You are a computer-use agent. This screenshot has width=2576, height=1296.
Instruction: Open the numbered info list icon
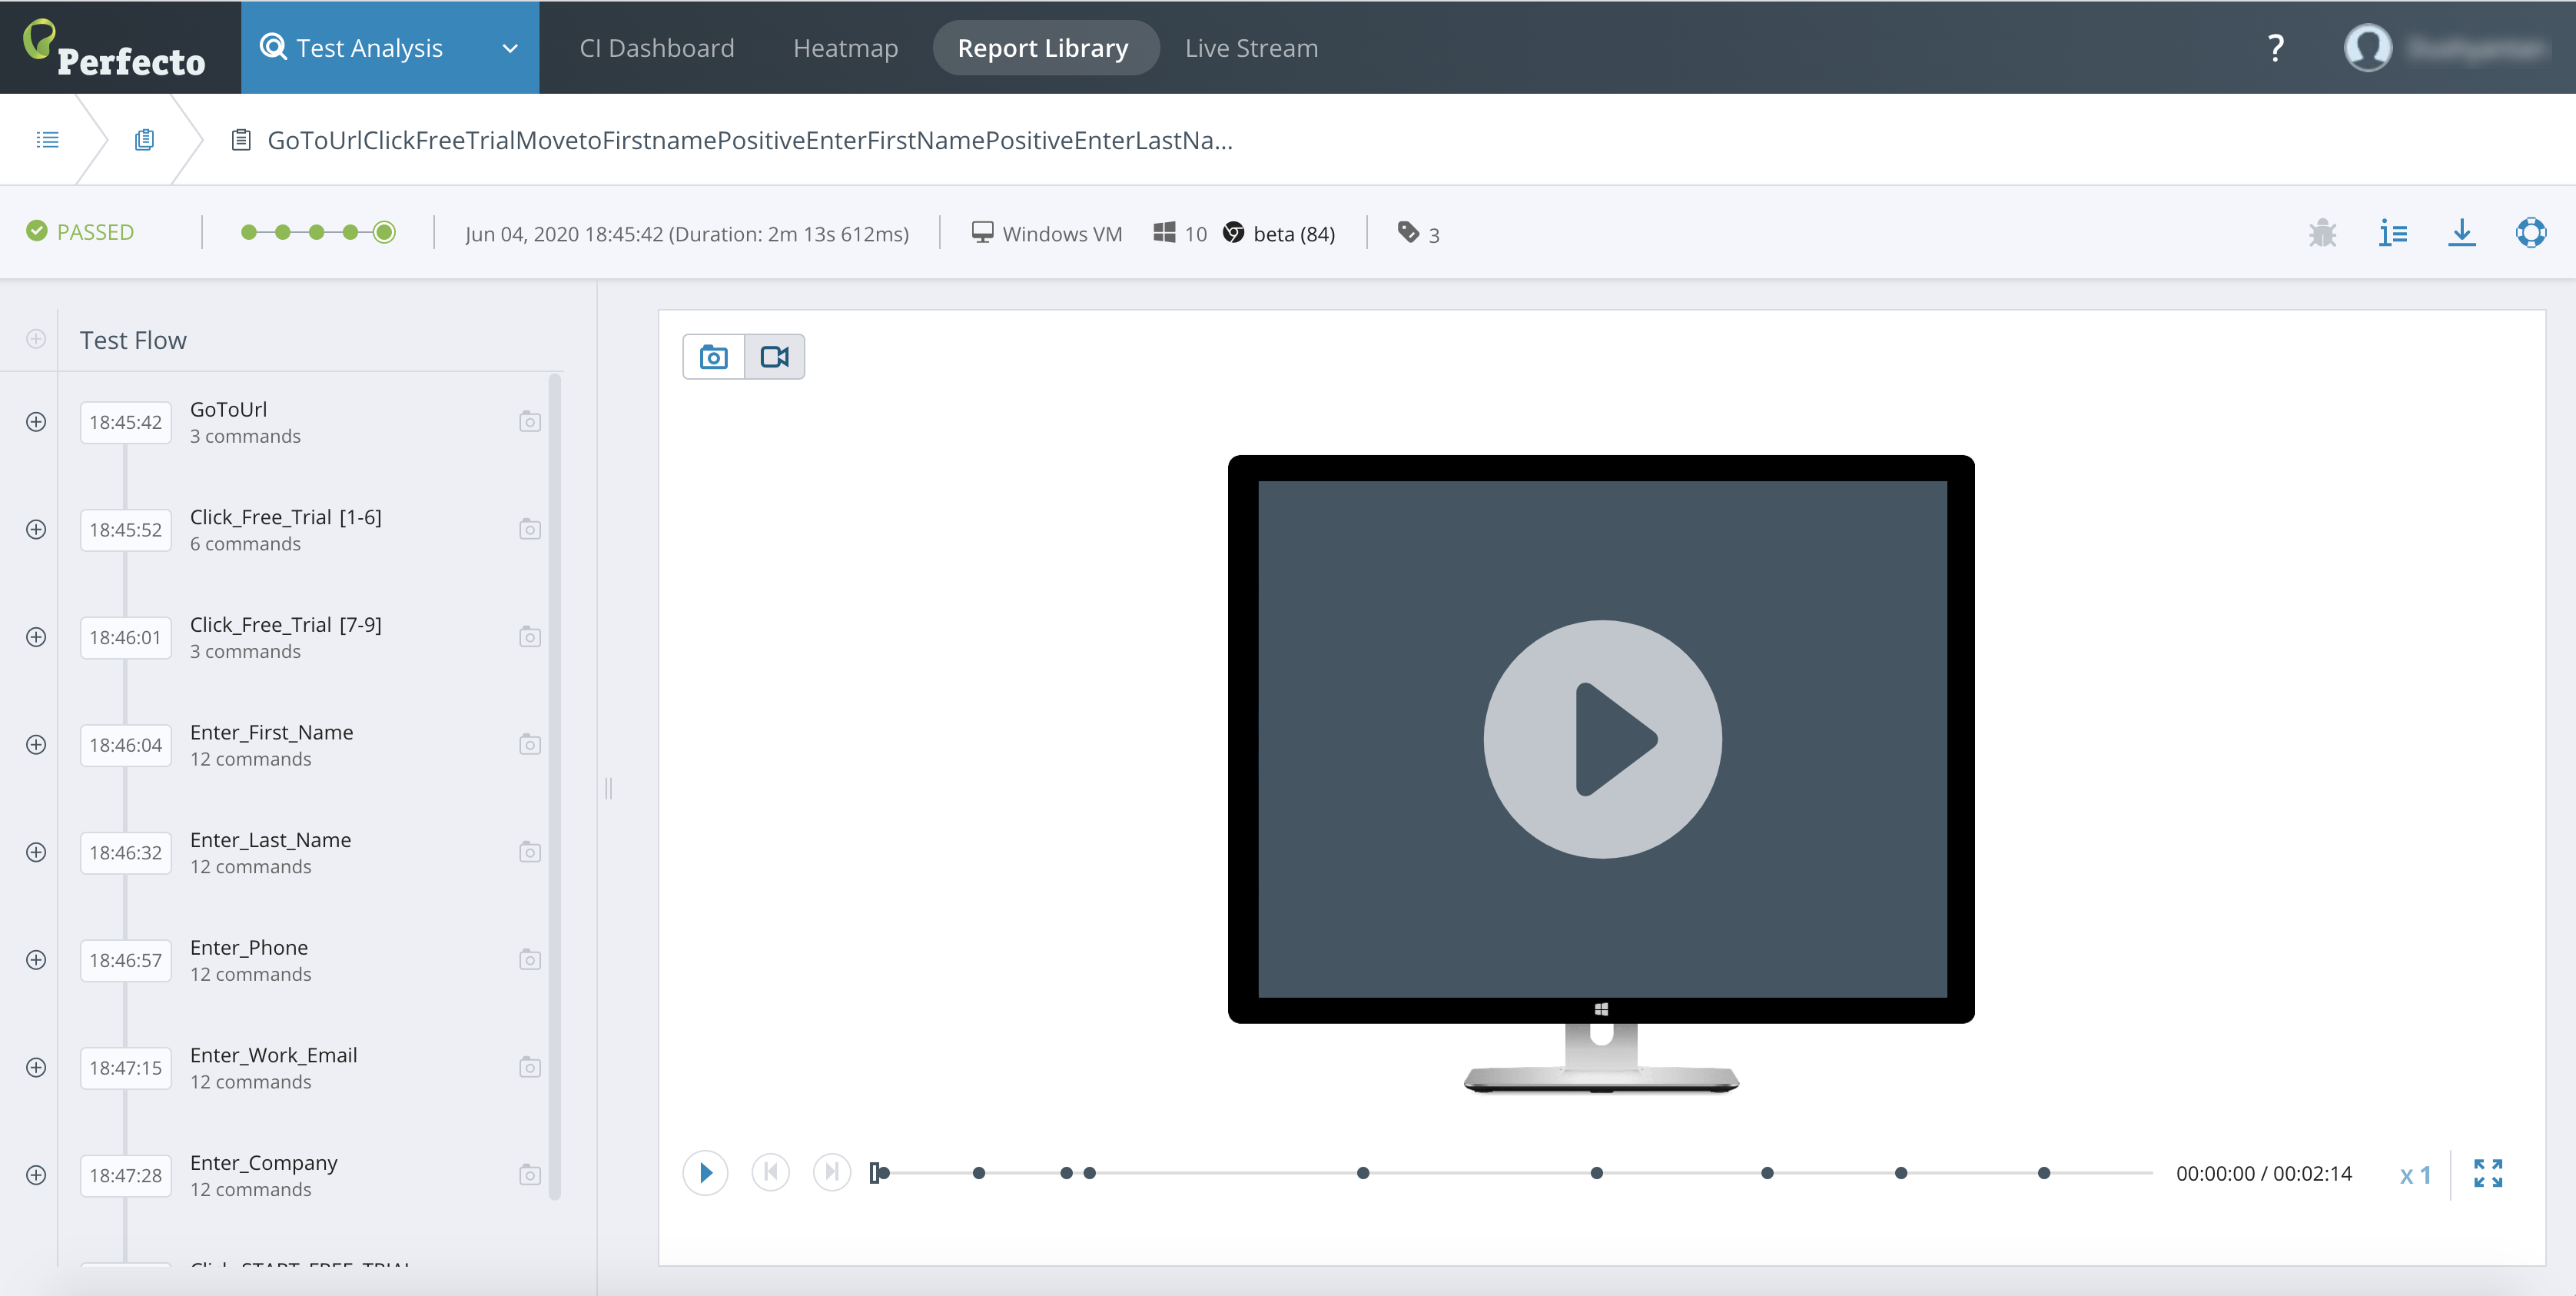point(2392,233)
